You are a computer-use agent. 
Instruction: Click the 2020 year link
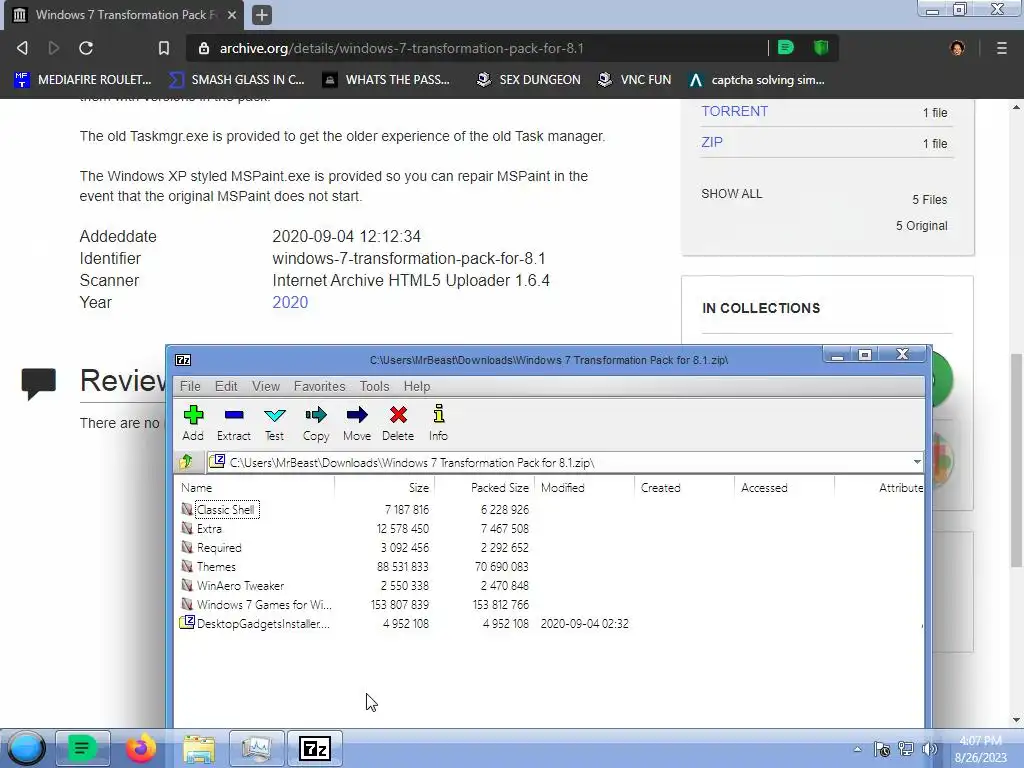click(x=290, y=302)
